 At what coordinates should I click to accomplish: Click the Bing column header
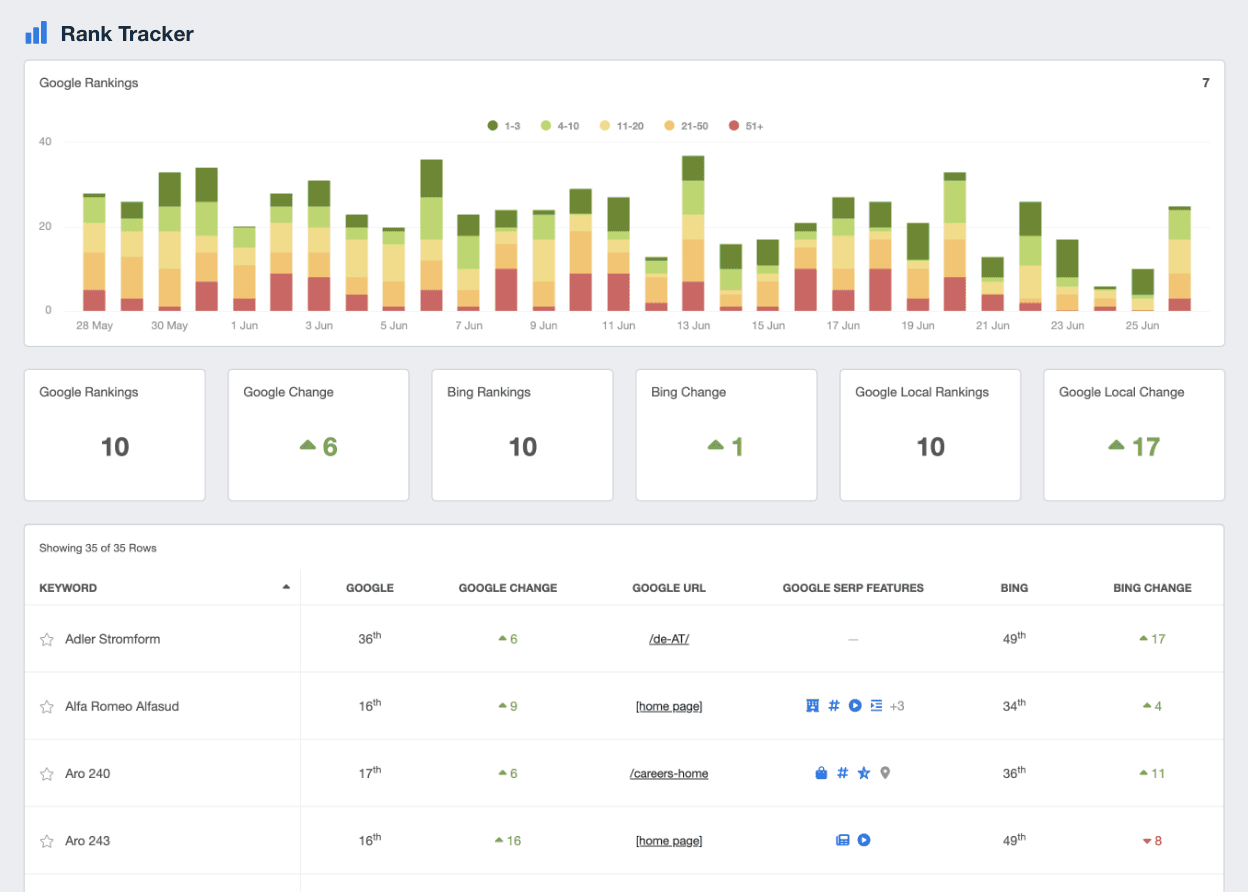click(1014, 588)
